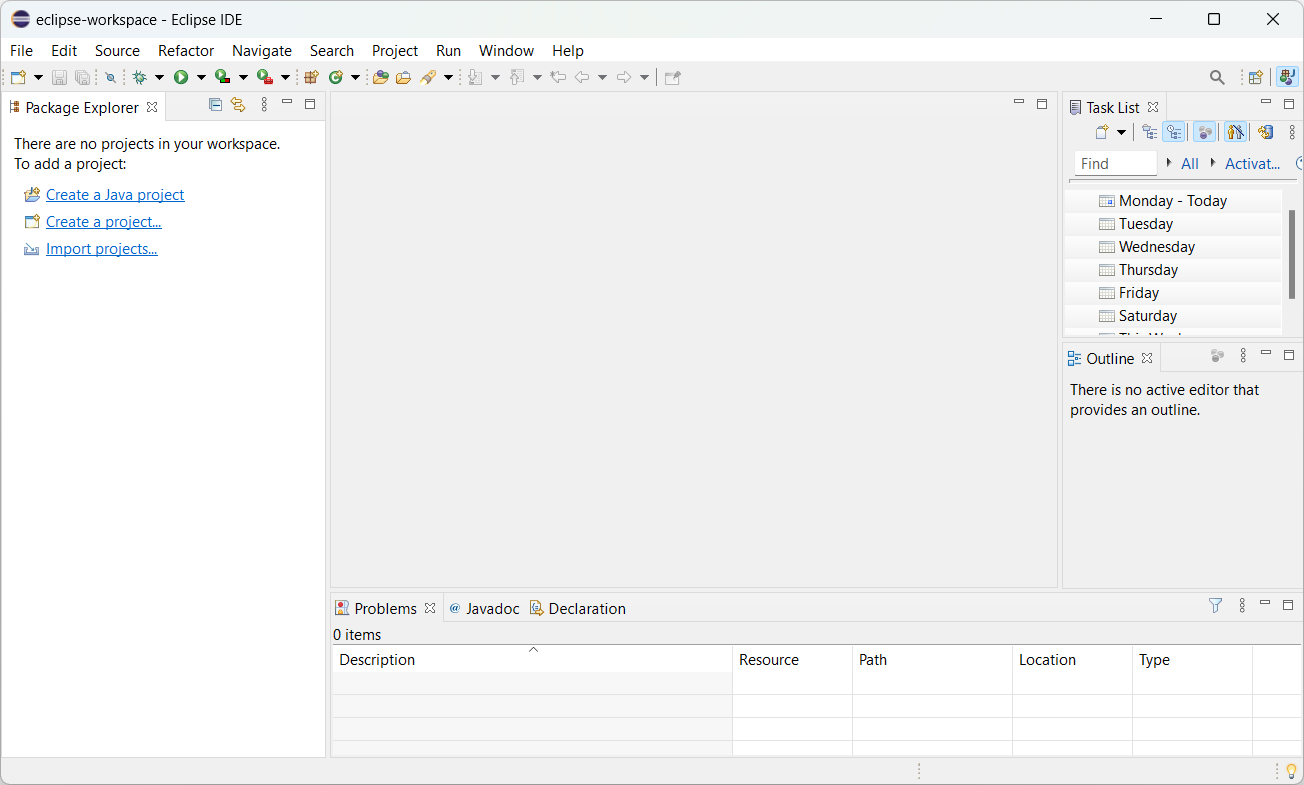The image size is (1304, 785).
Task: Click the magnifier Quick Access search icon
Action: [x=1217, y=77]
